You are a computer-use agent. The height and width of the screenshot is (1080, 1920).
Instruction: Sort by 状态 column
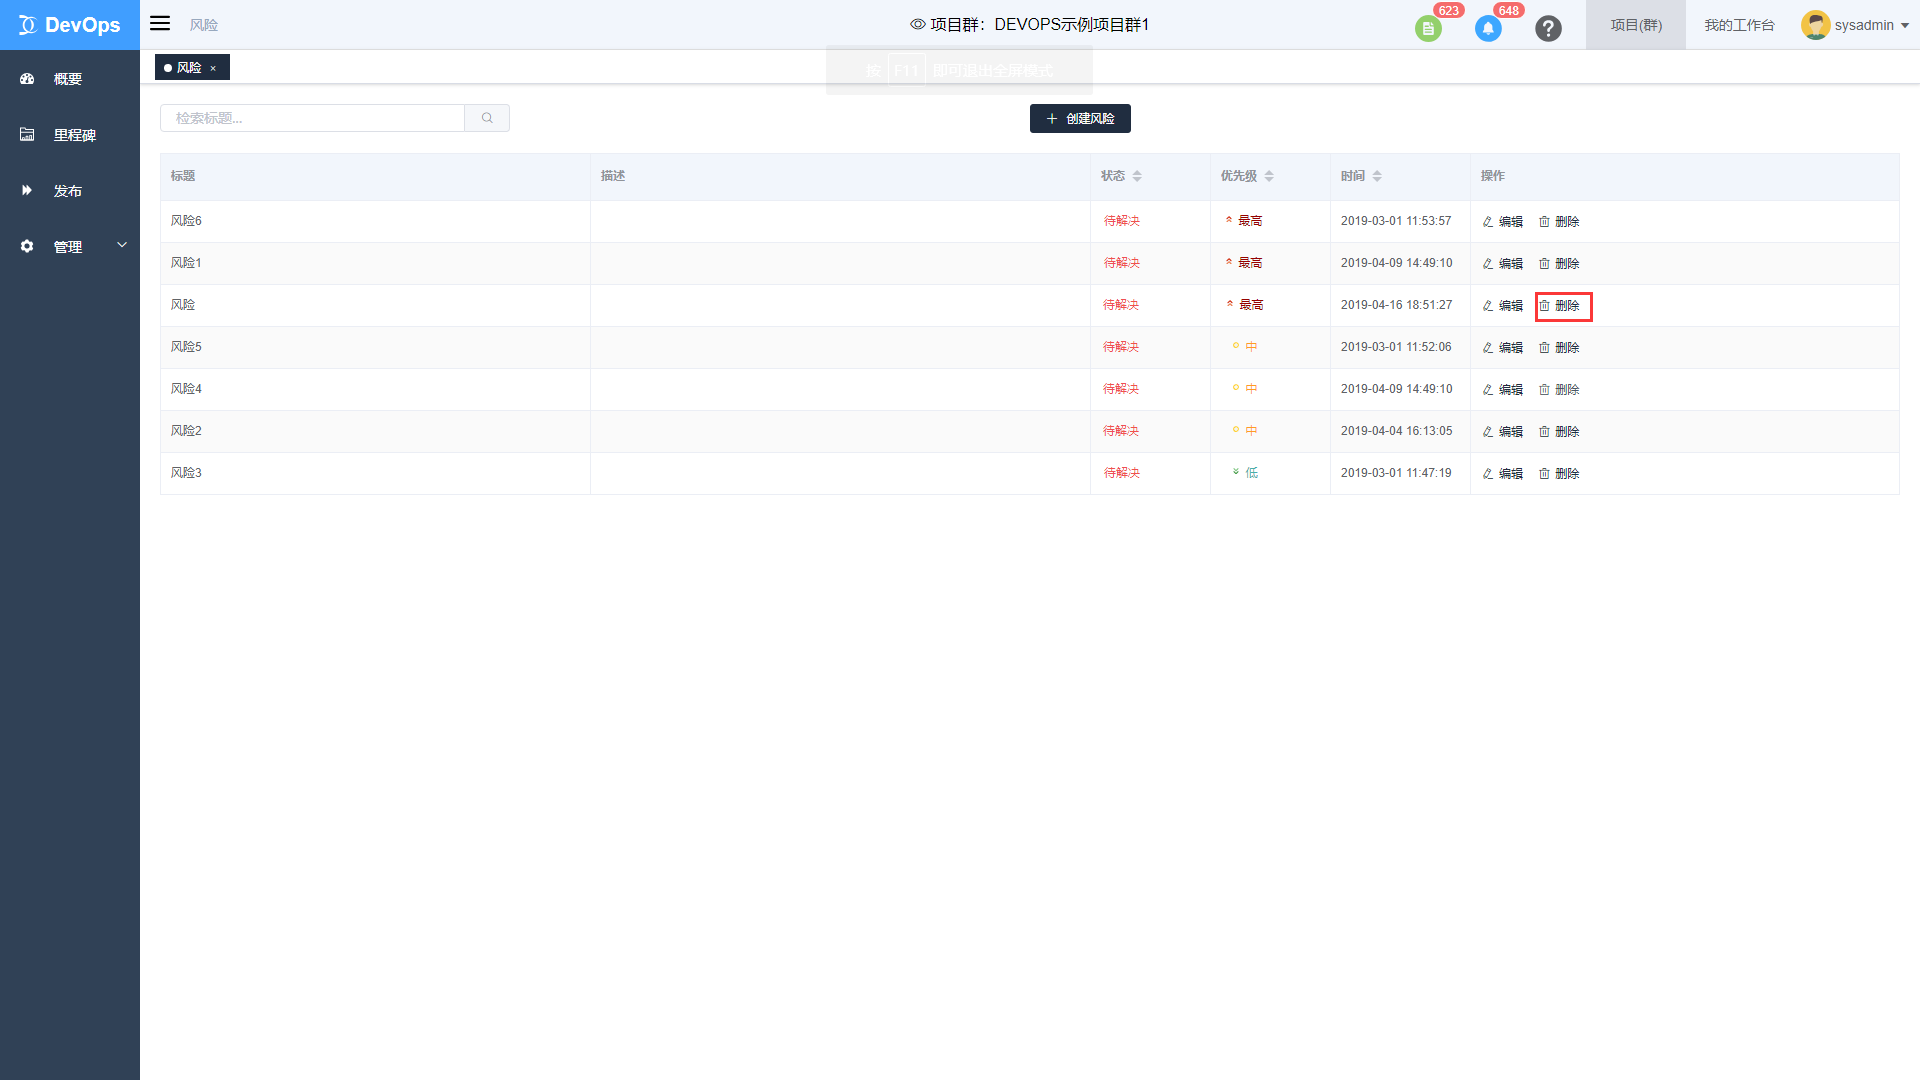click(1137, 176)
